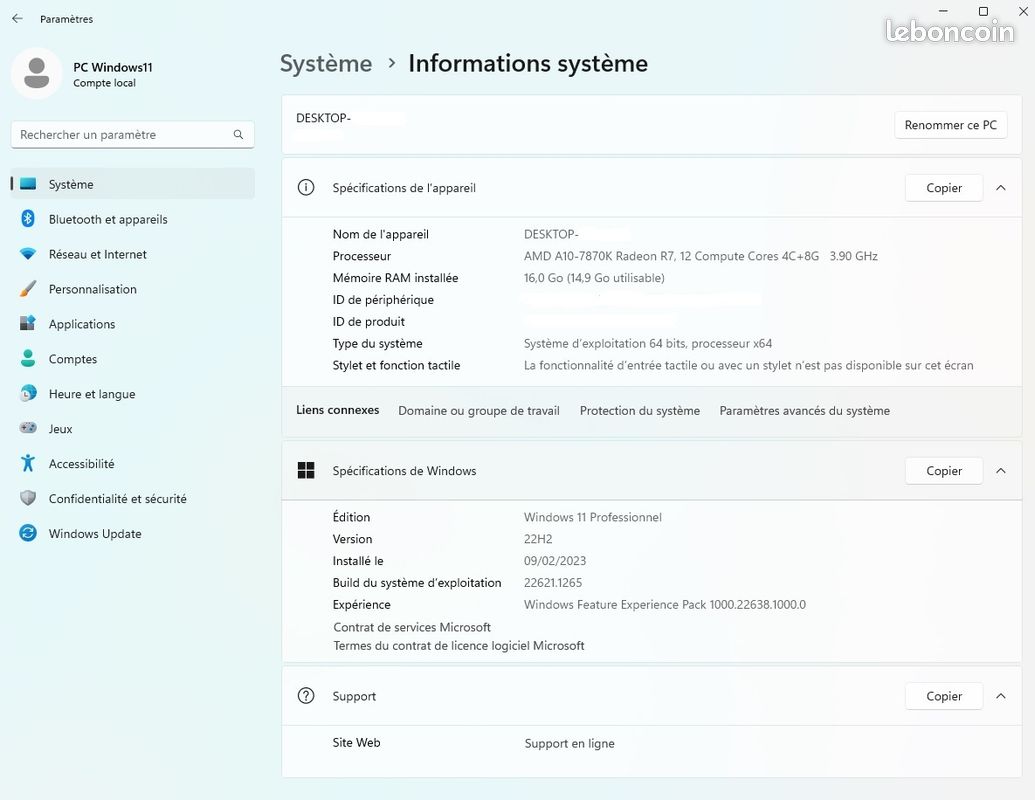Click the Rechercher un paramètre search field
The image size is (1035, 800).
(133, 135)
